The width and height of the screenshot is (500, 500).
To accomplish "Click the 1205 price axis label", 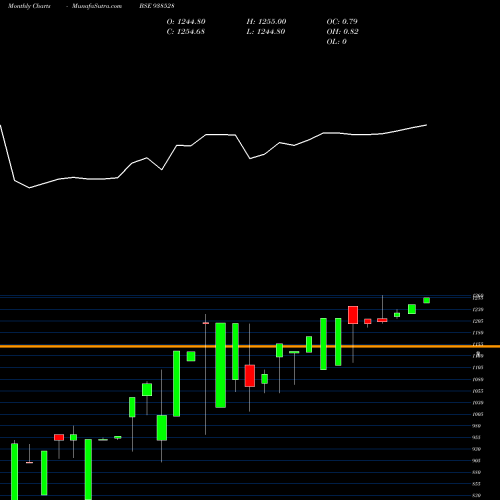I will click(478, 321).
